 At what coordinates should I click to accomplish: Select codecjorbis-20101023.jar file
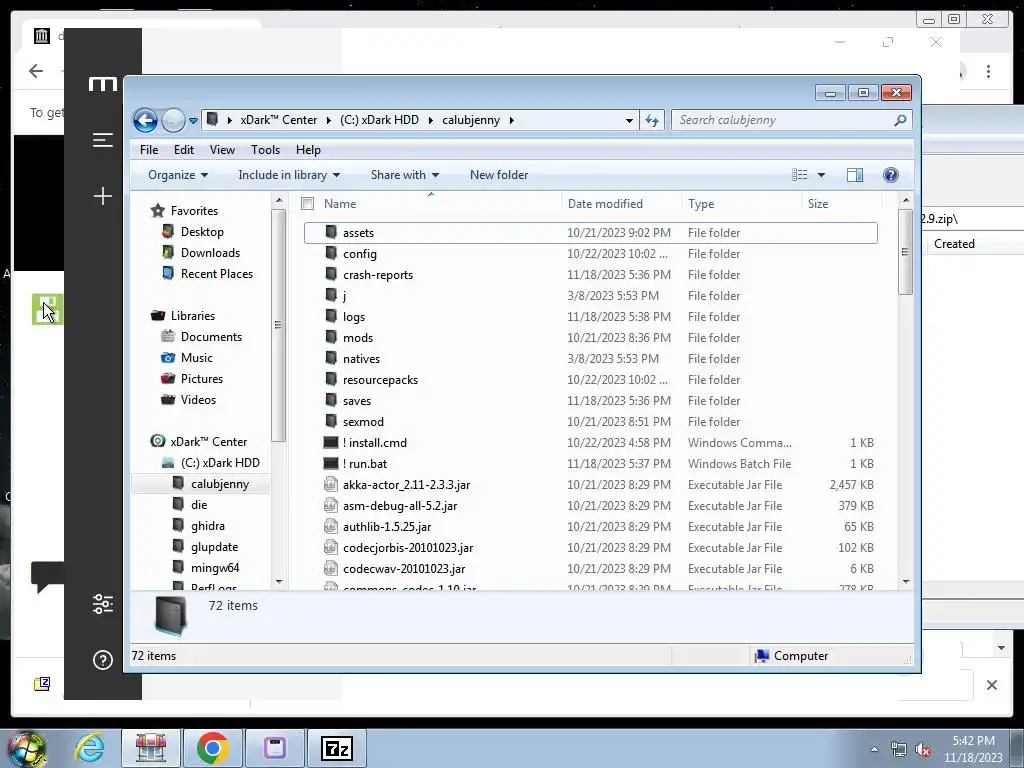pos(408,548)
